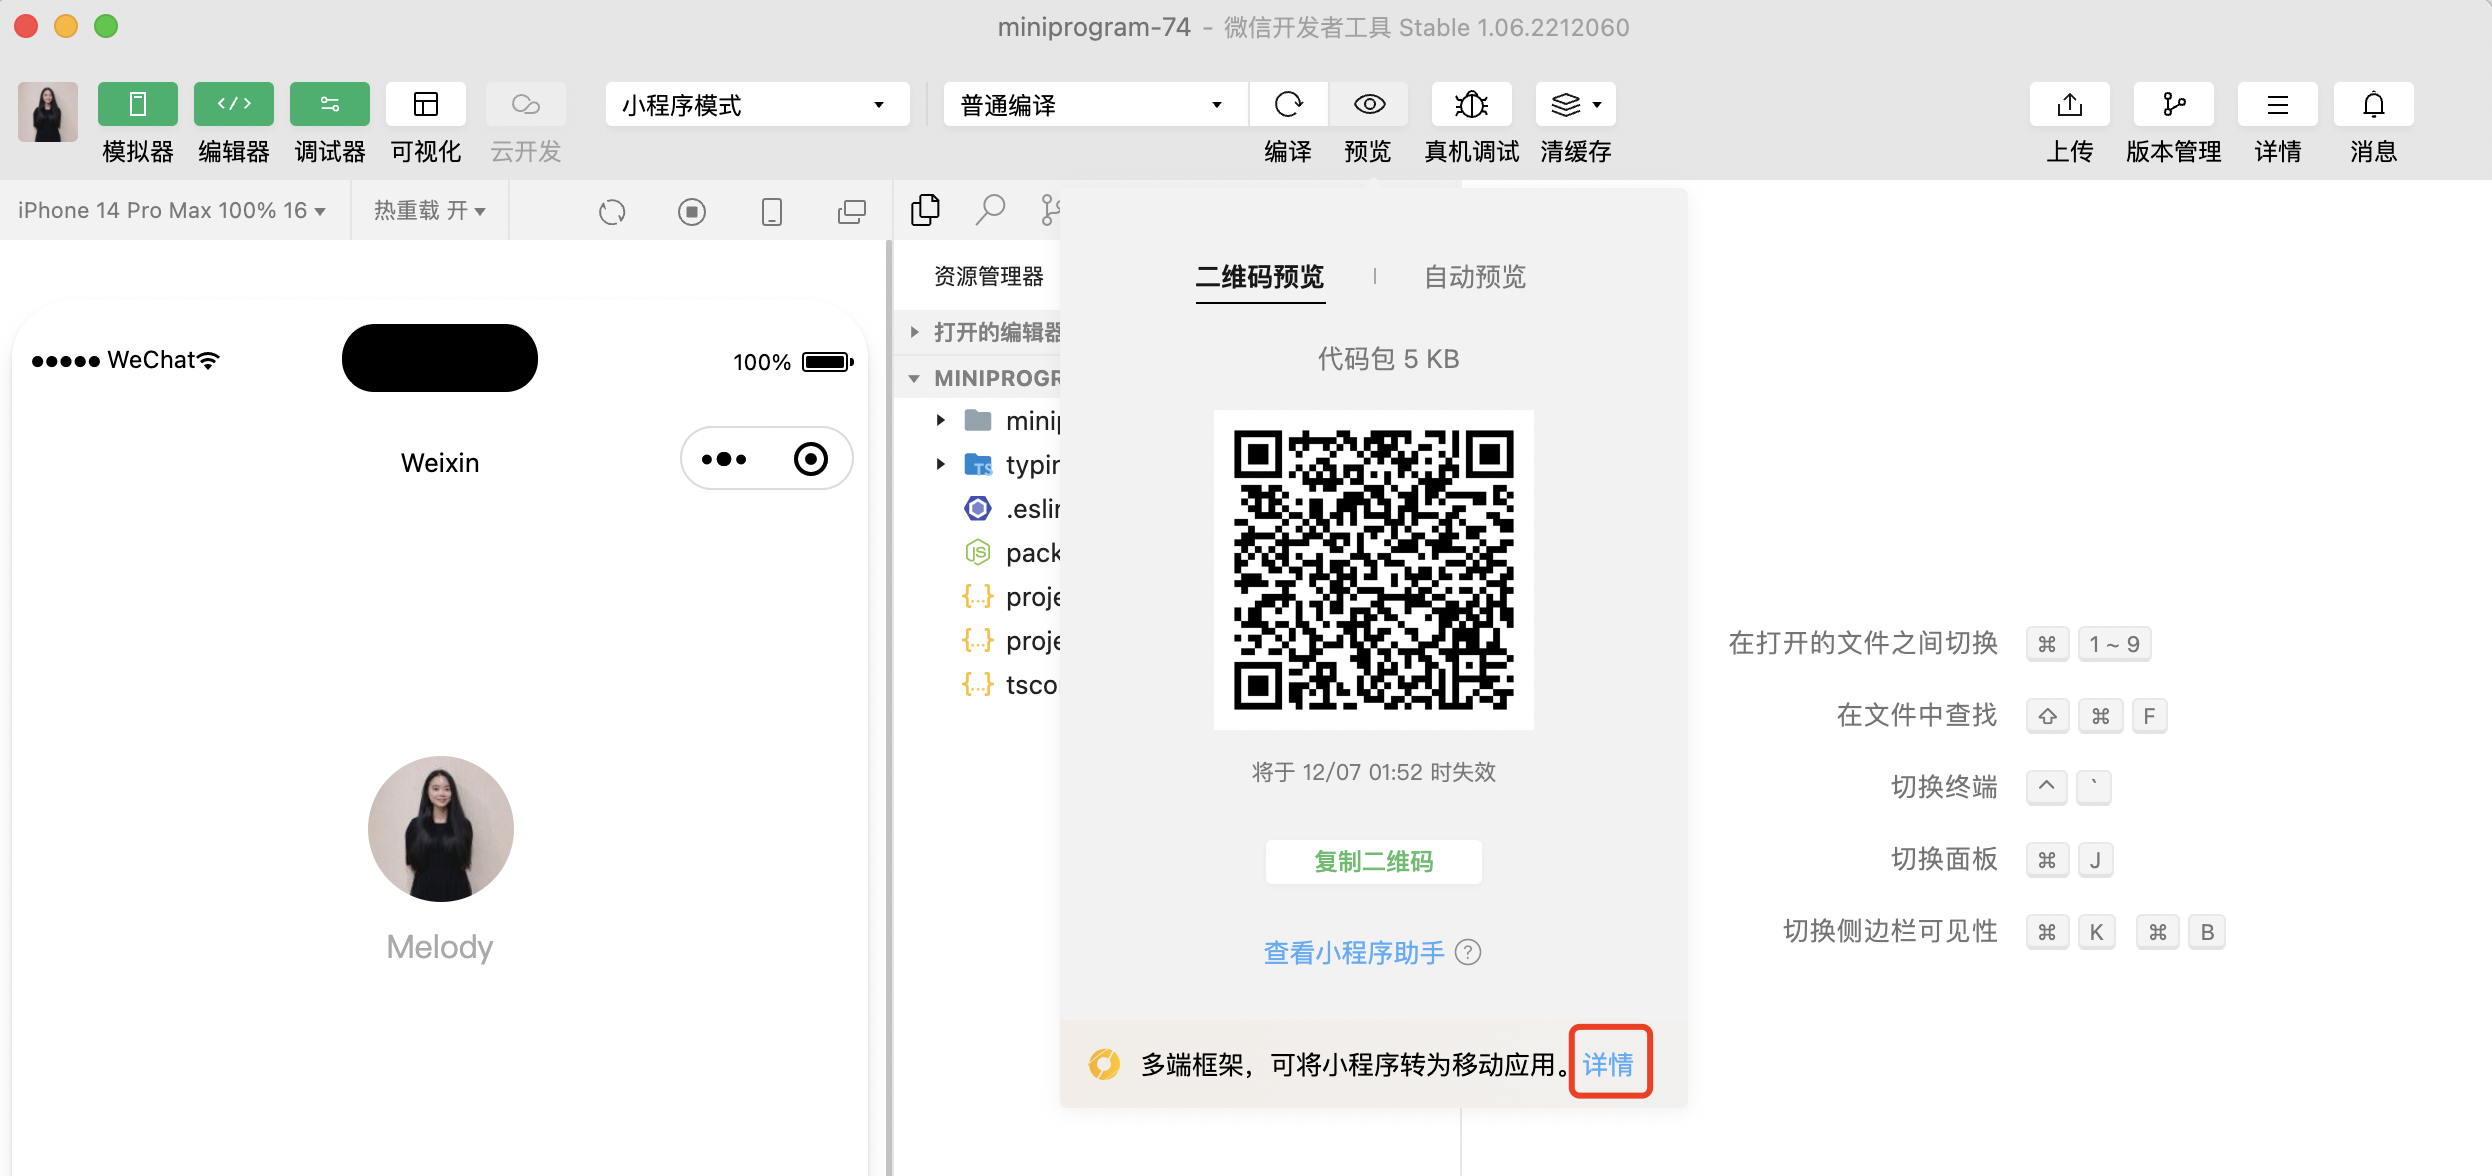
Task: Open the normal compile mode dropdown
Action: click(x=1094, y=105)
